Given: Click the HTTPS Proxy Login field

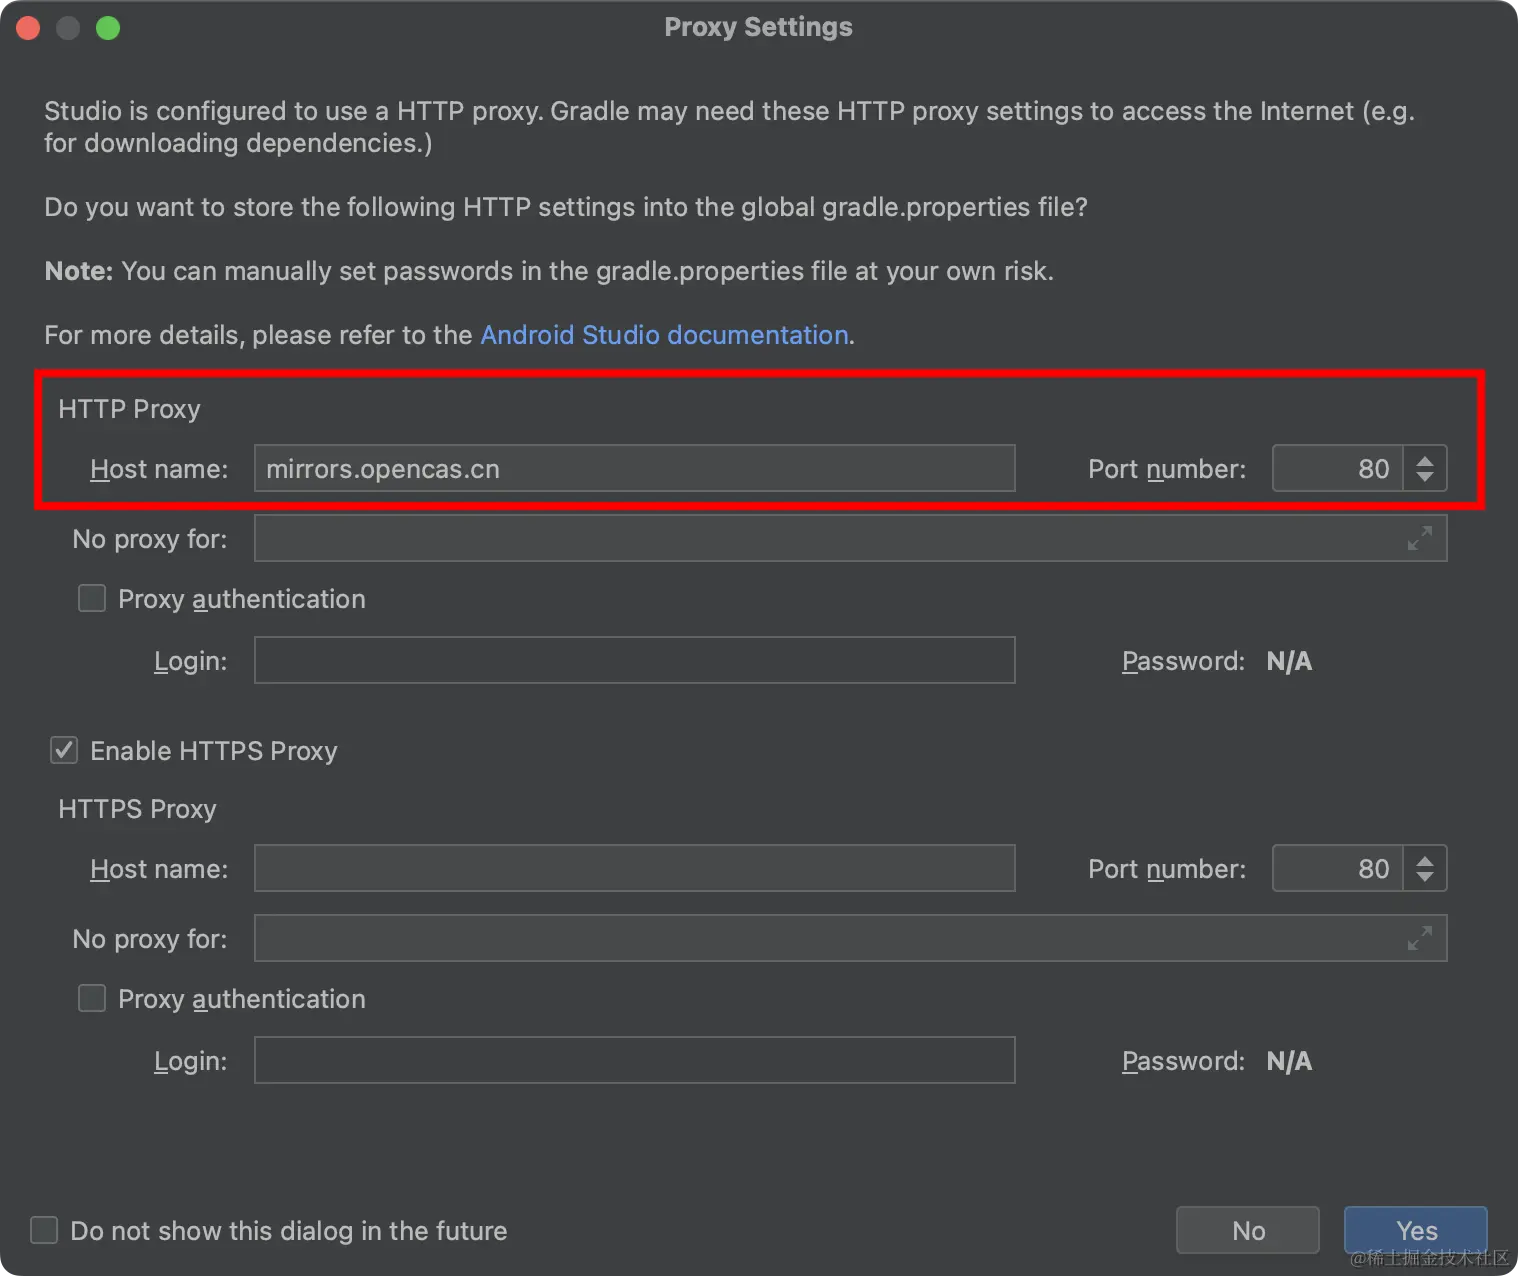Looking at the screenshot, I should 635,1060.
